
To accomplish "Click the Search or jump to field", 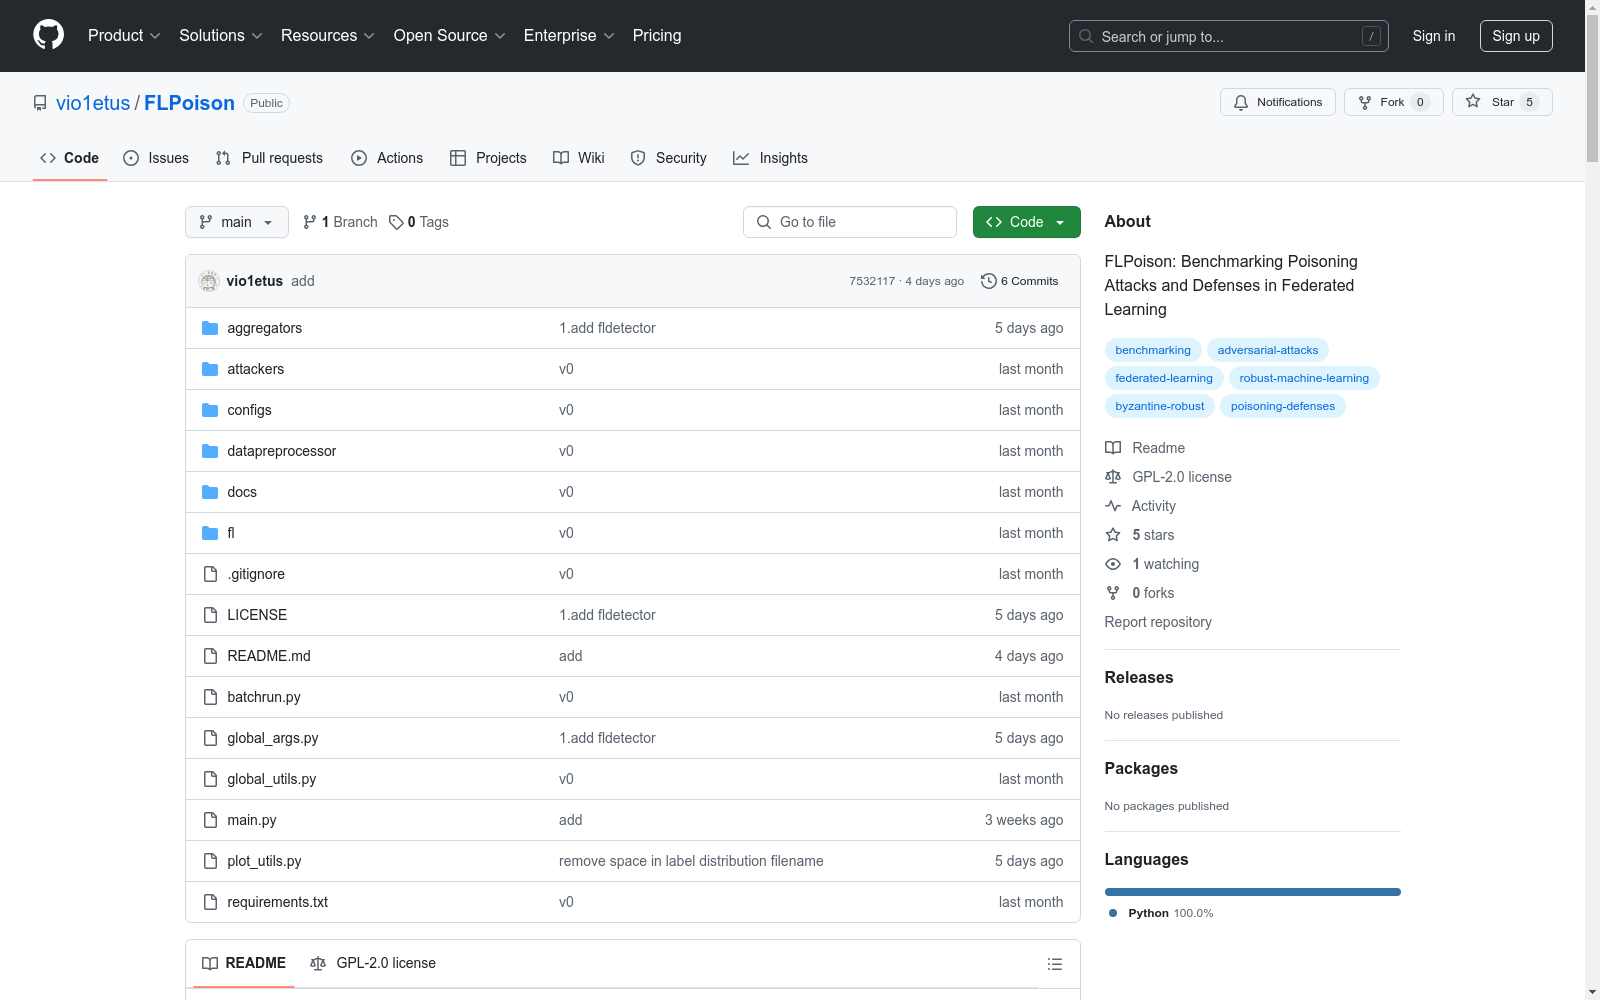I will 1229,36.
